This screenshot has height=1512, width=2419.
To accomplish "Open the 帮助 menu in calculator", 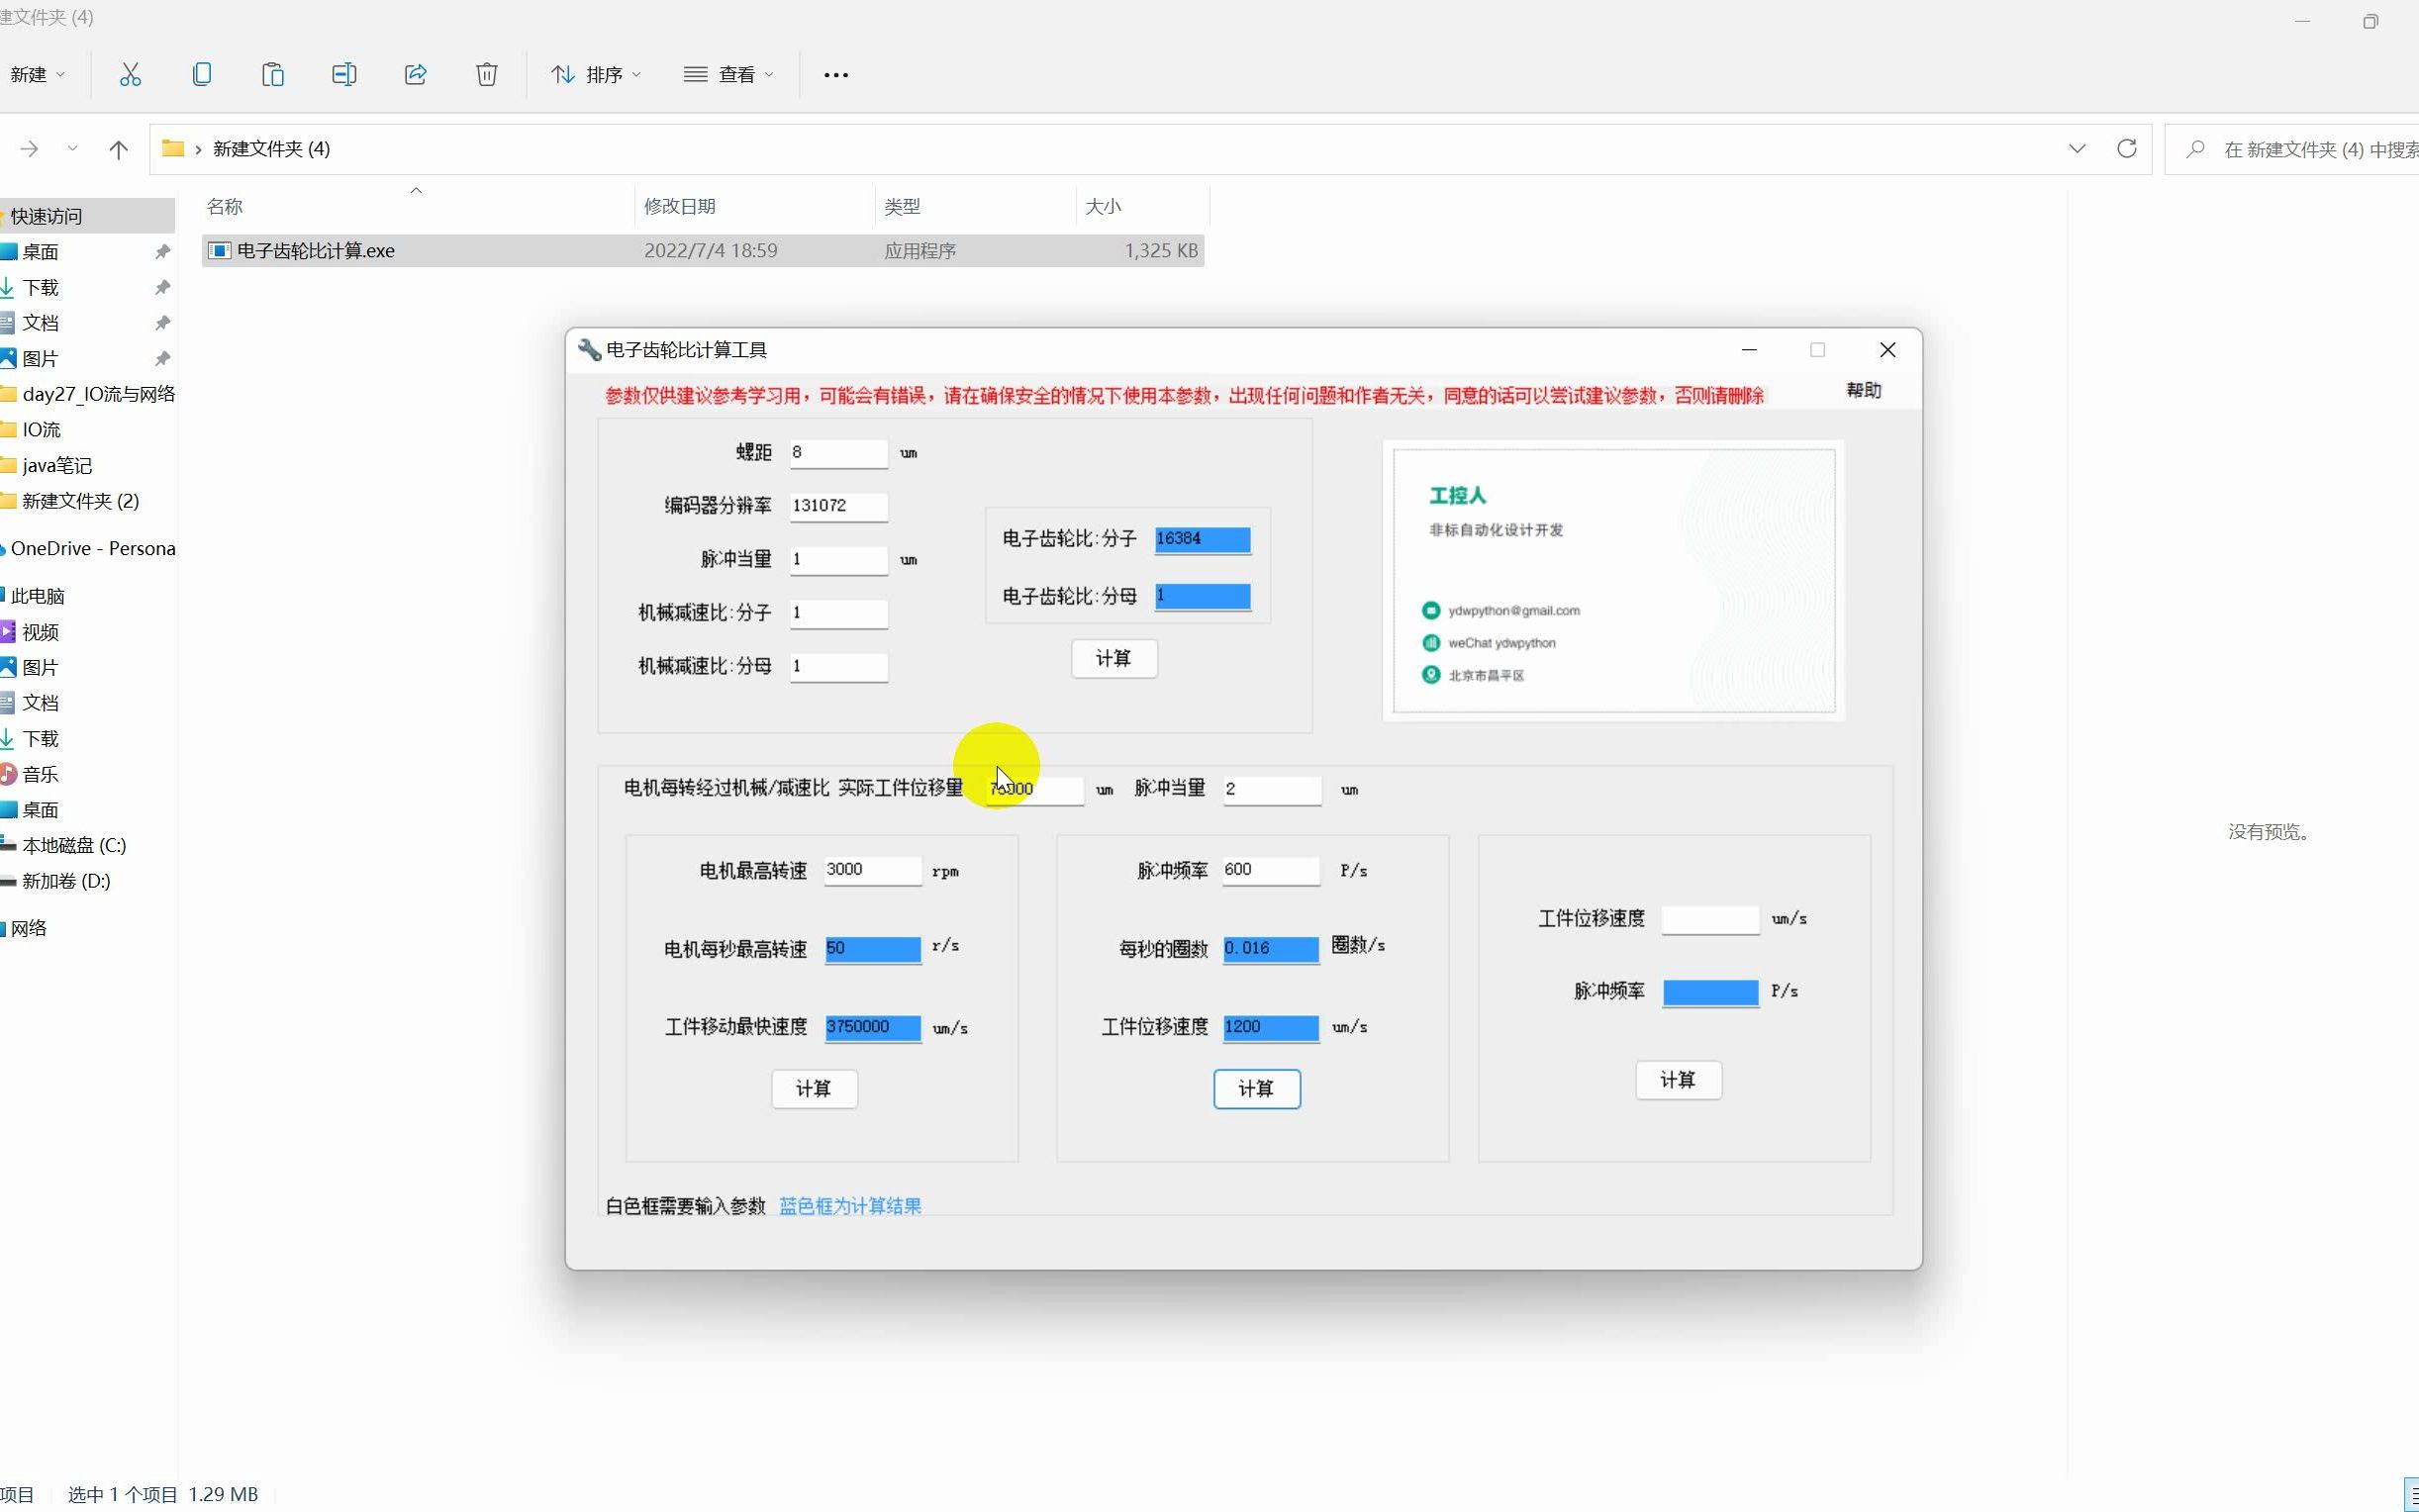I will point(1862,391).
